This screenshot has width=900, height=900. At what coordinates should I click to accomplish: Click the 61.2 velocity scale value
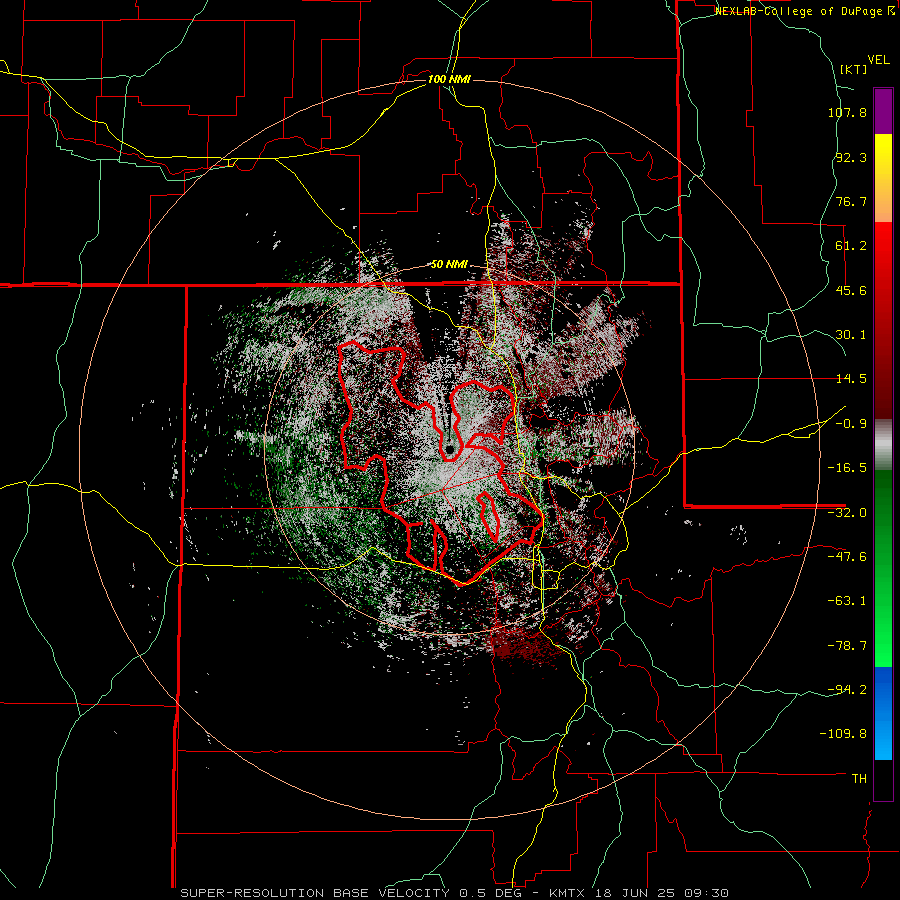(851, 246)
